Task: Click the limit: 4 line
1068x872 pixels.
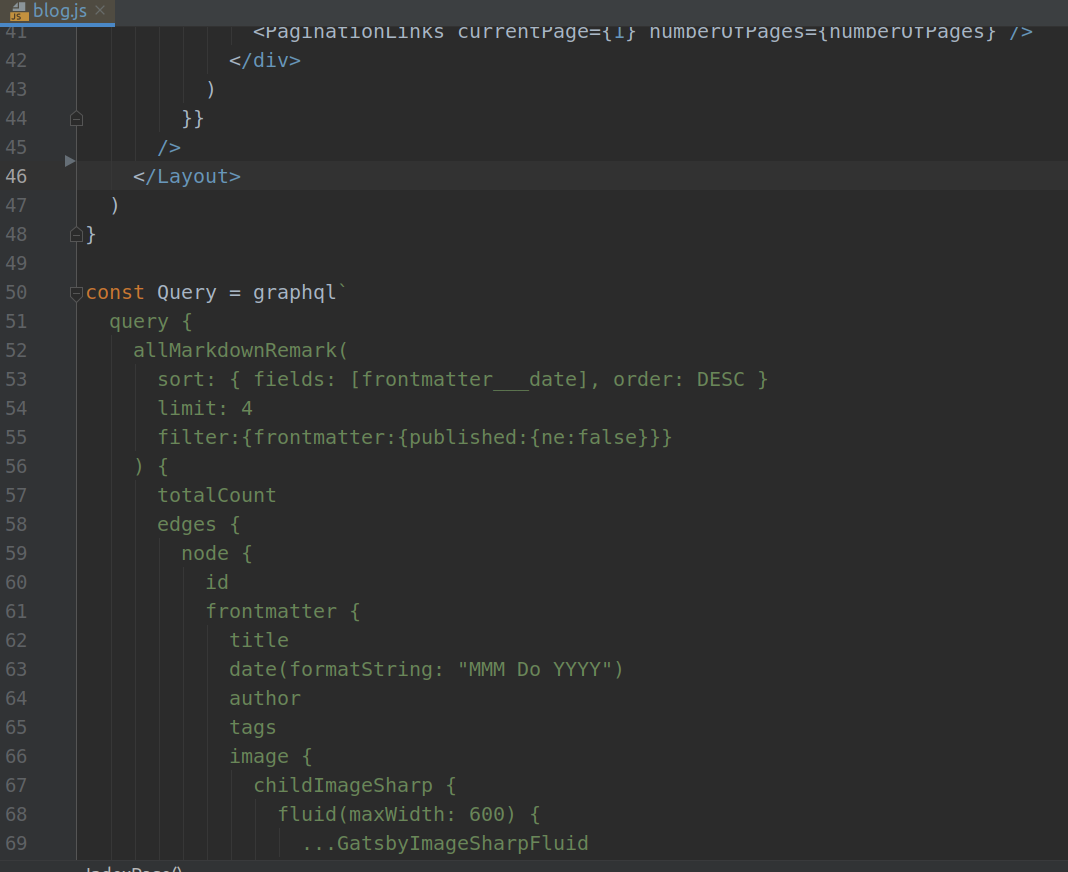Action: coord(205,408)
